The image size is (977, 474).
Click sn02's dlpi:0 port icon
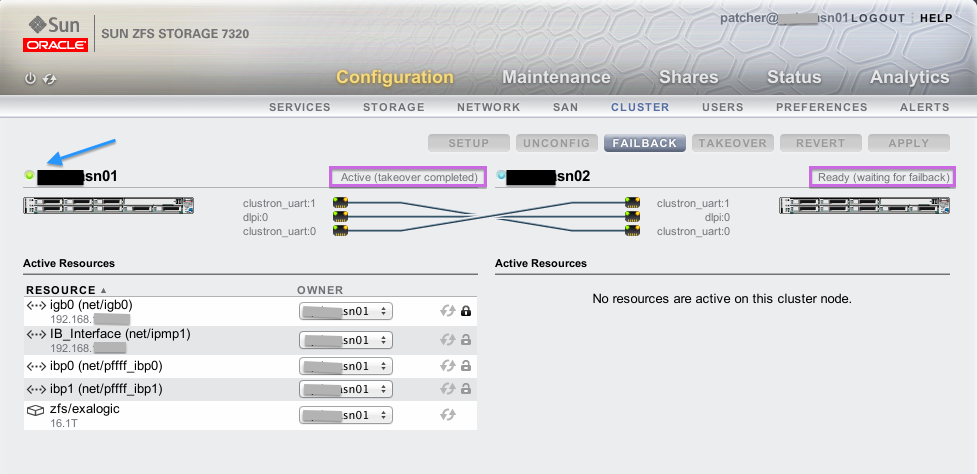coord(632,217)
